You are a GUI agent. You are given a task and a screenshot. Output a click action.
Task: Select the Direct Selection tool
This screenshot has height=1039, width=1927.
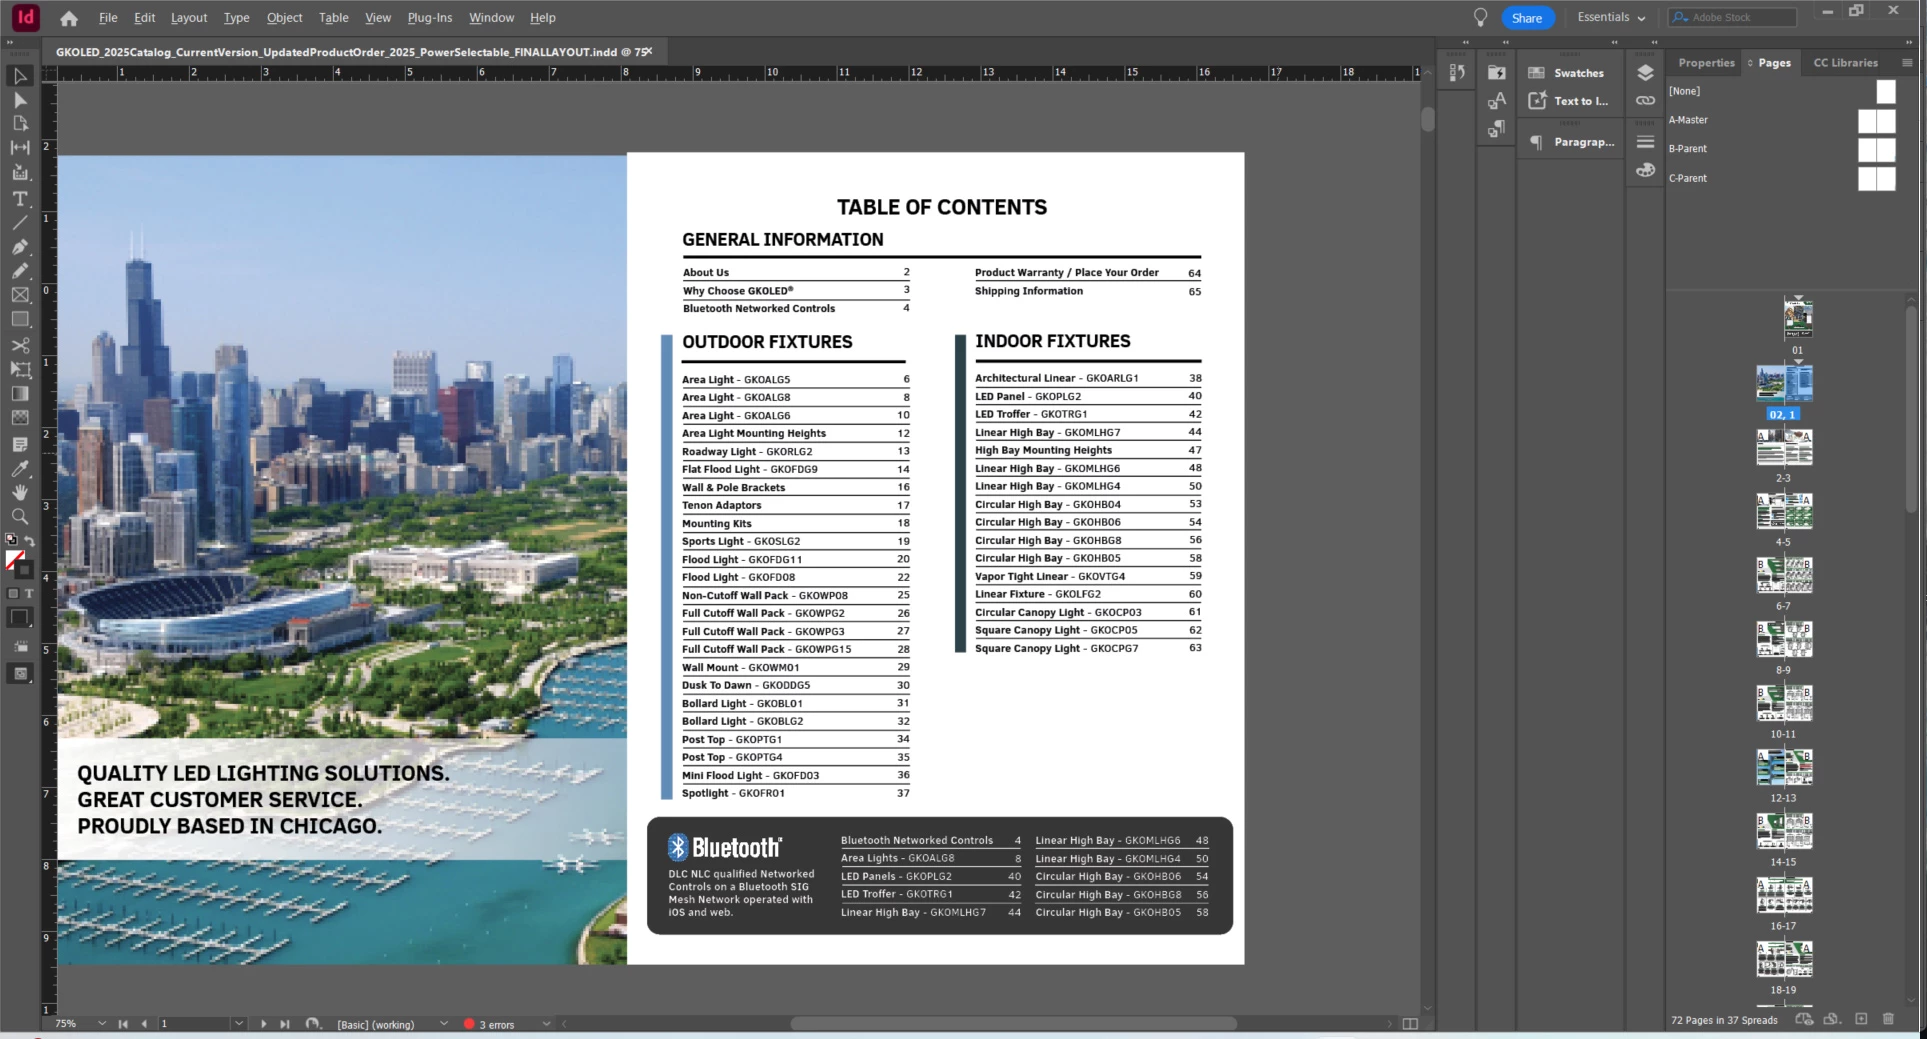[x=20, y=100]
